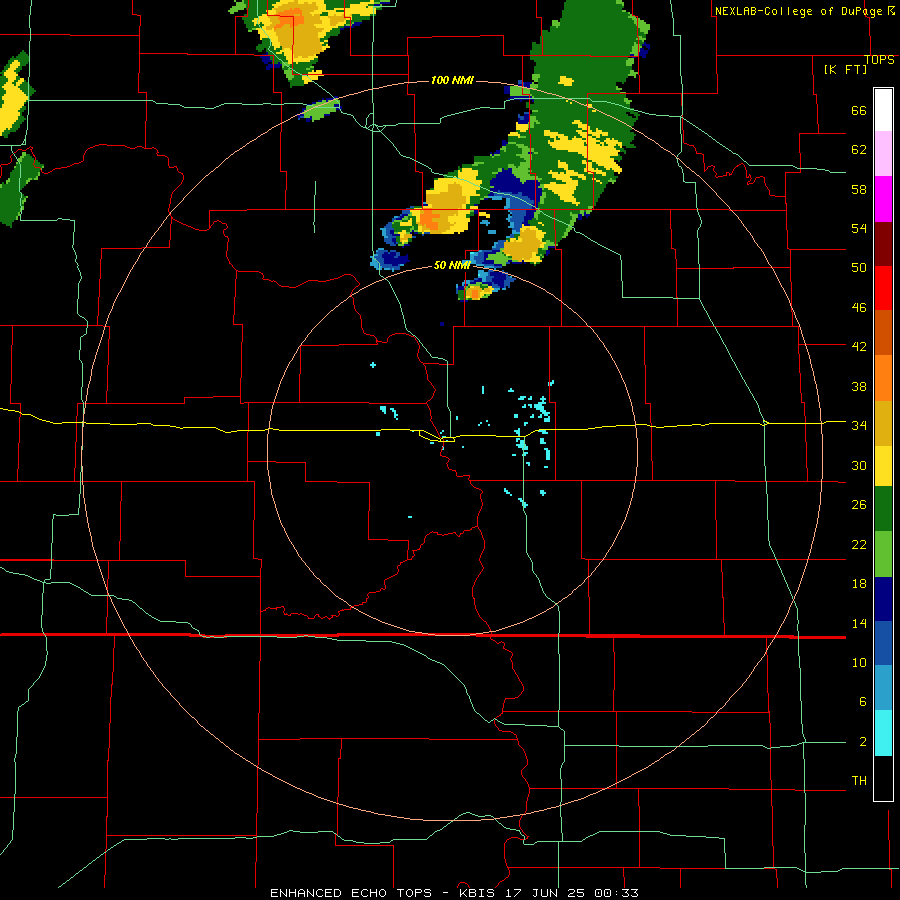Click the legend value '22'
This screenshot has height=900, width=900.
[x=859, y=544]
